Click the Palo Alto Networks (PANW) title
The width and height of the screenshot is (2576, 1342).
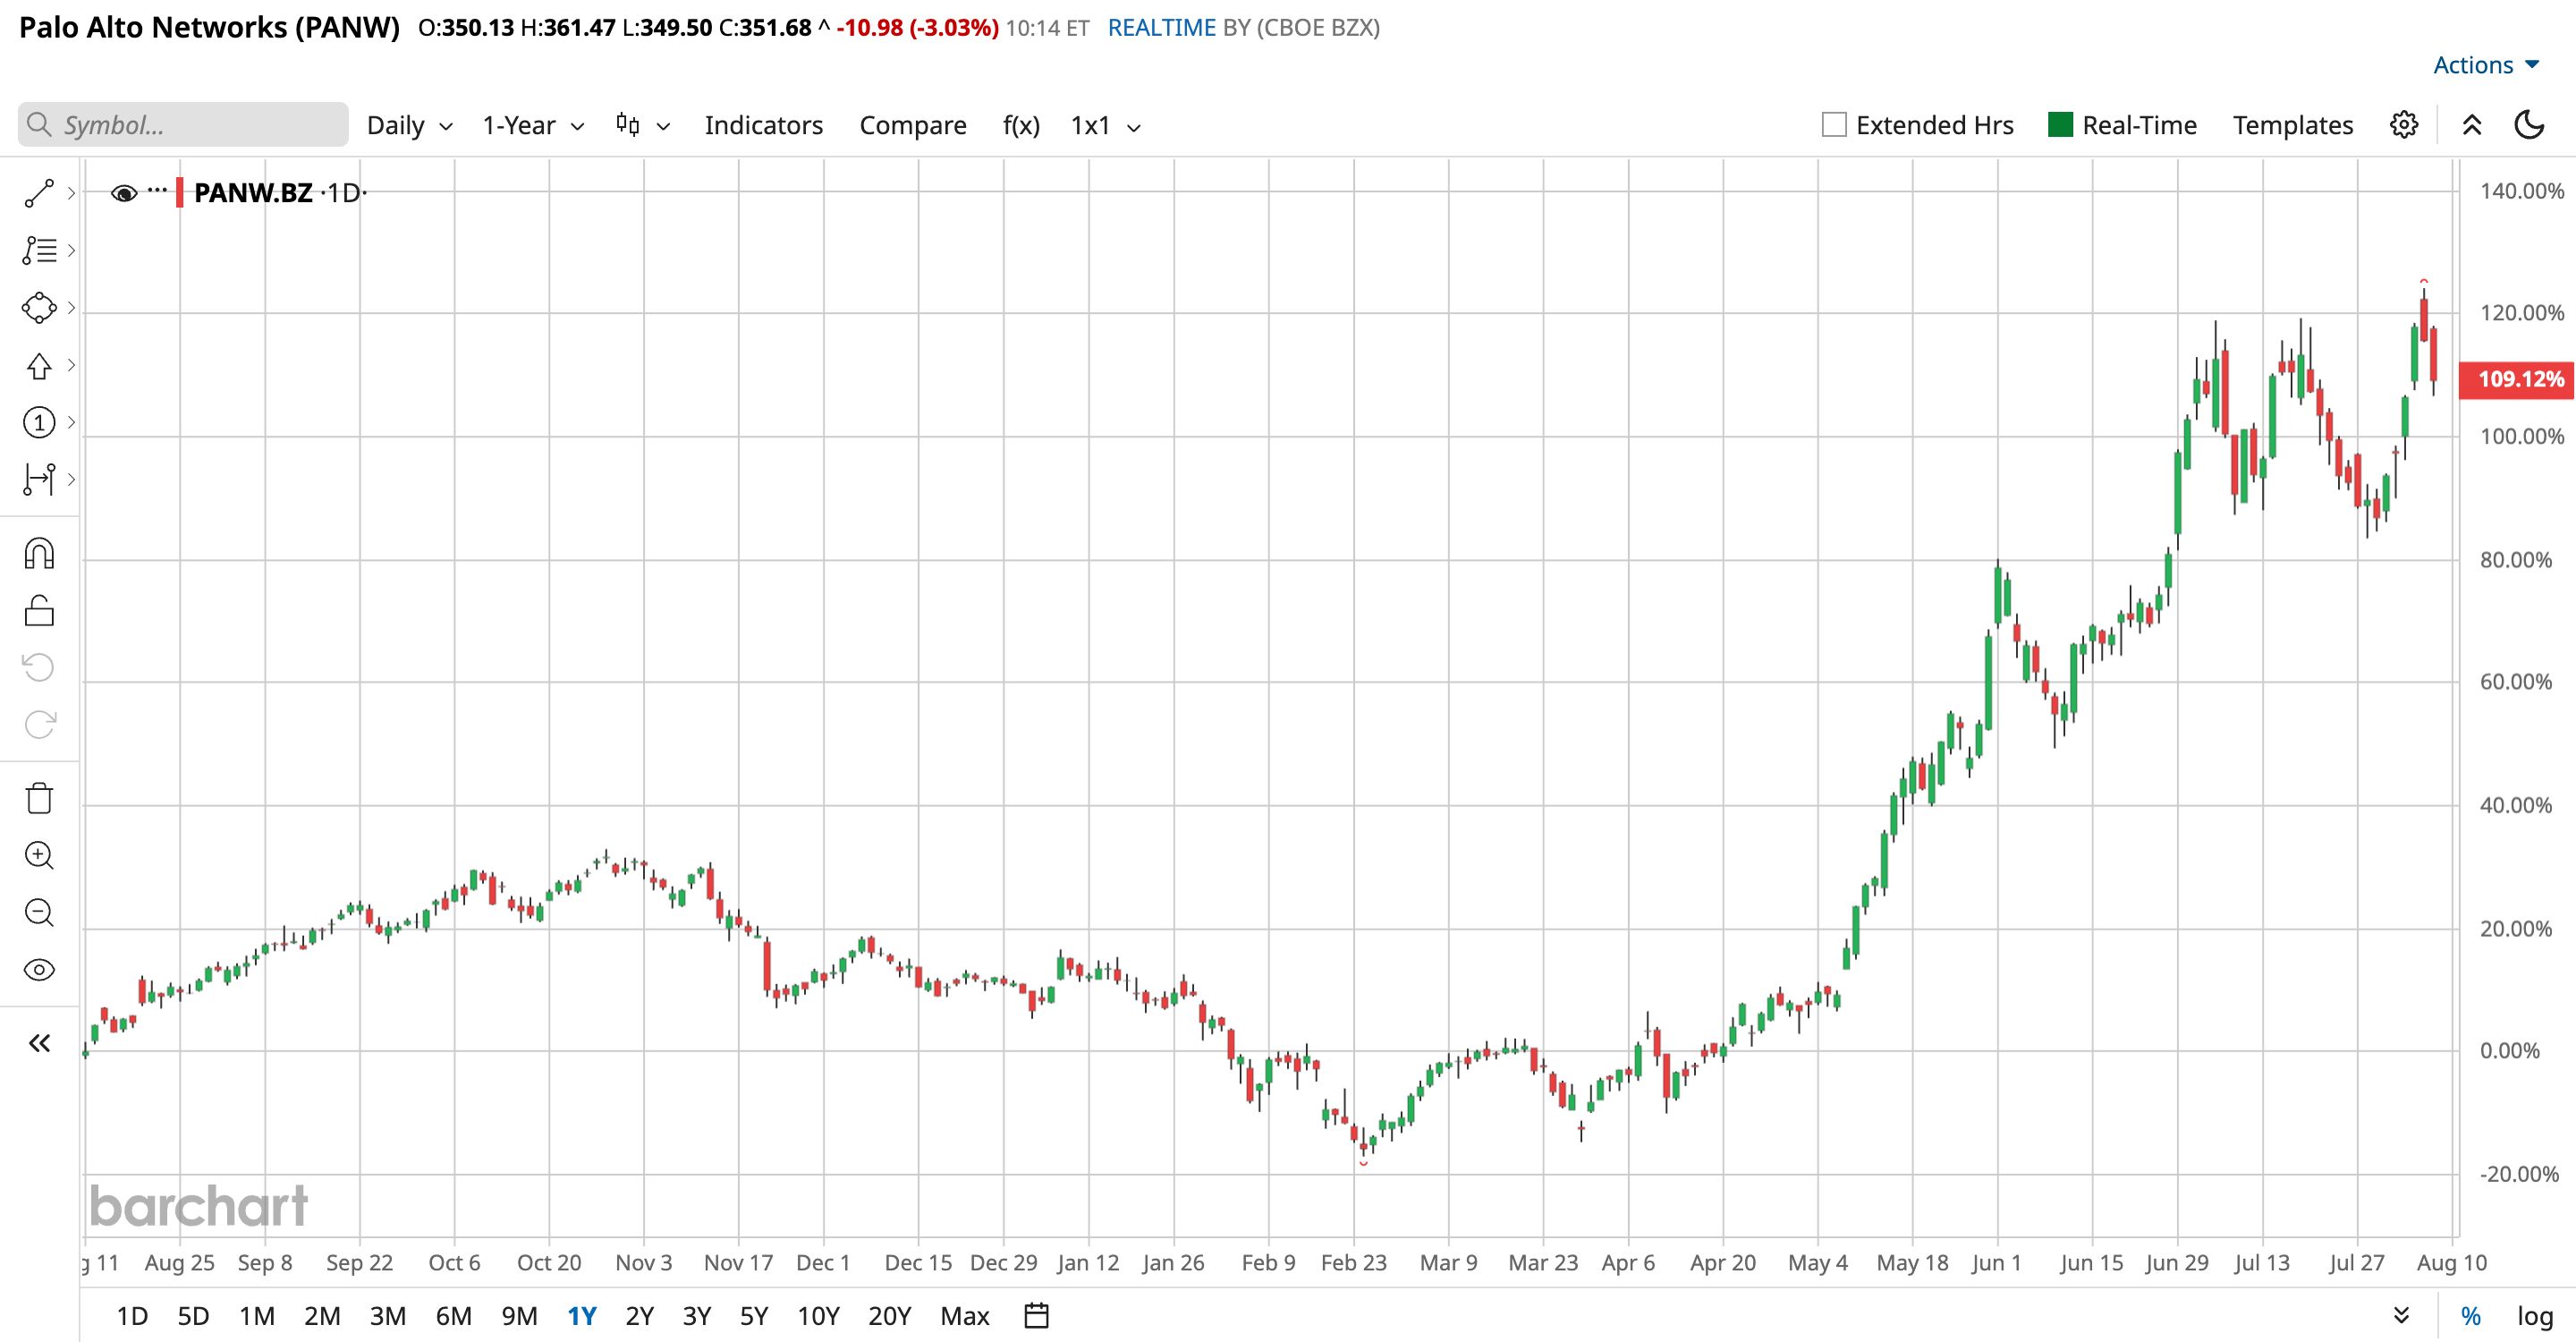coord(209,27)
